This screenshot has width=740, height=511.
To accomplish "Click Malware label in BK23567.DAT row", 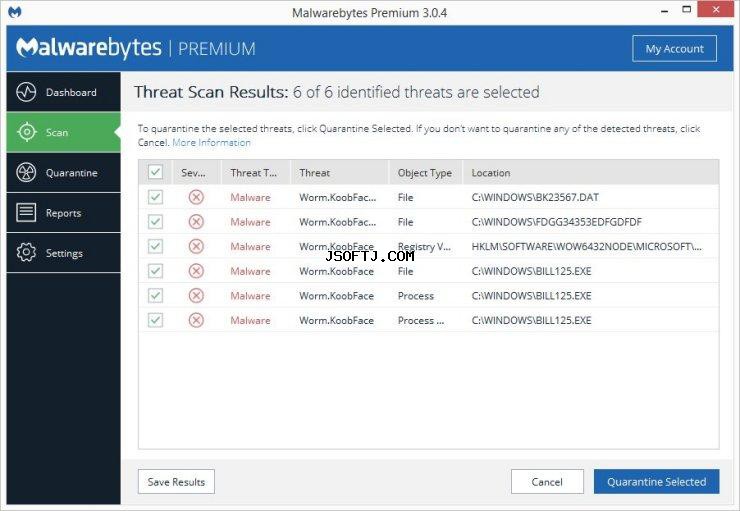I will [x=251, y=197].
